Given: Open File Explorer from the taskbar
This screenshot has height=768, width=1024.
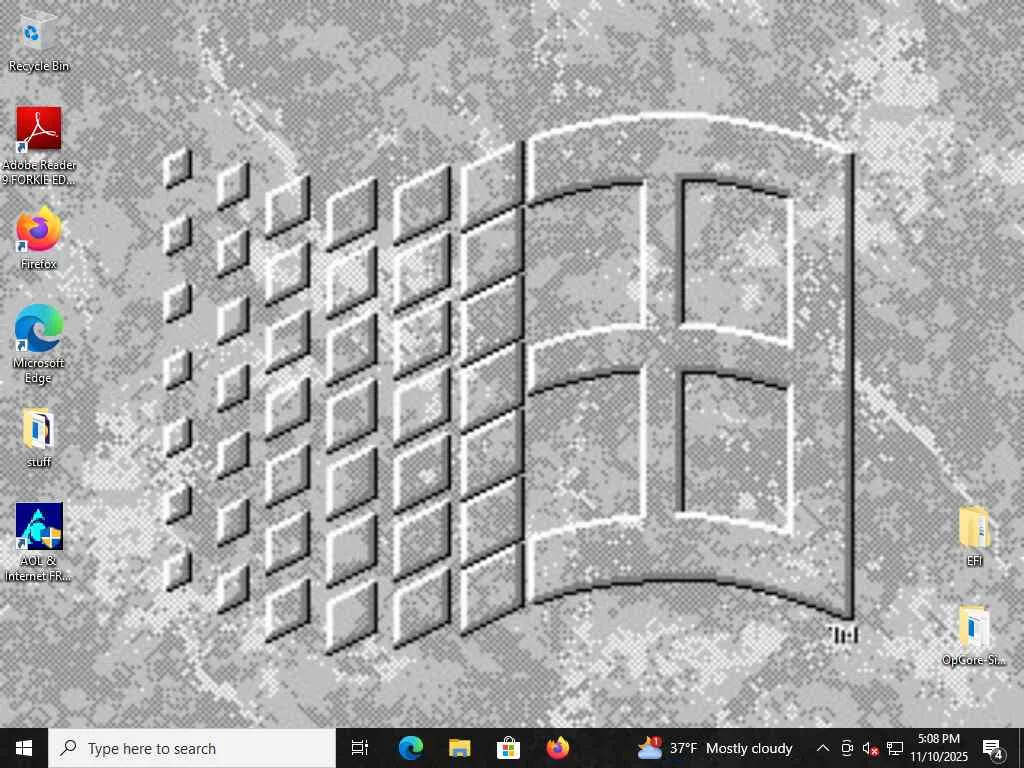Looking at the screenshot, I should point(460,748).
